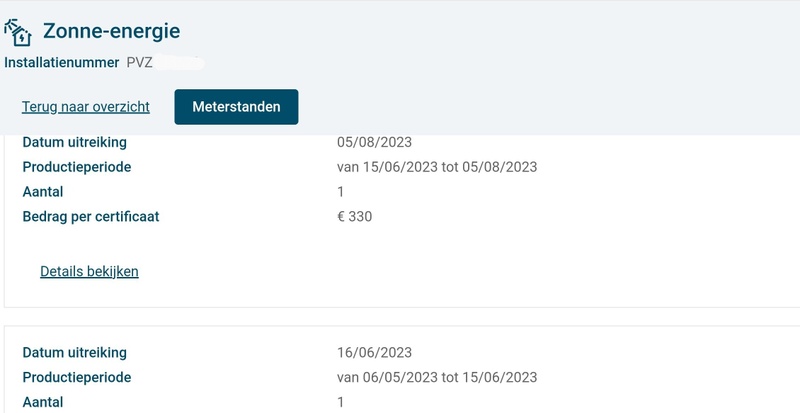Click Datum uitreiking label above 05/08/2023 card
This screenshot has width=800, height=413.
[74, 142]
